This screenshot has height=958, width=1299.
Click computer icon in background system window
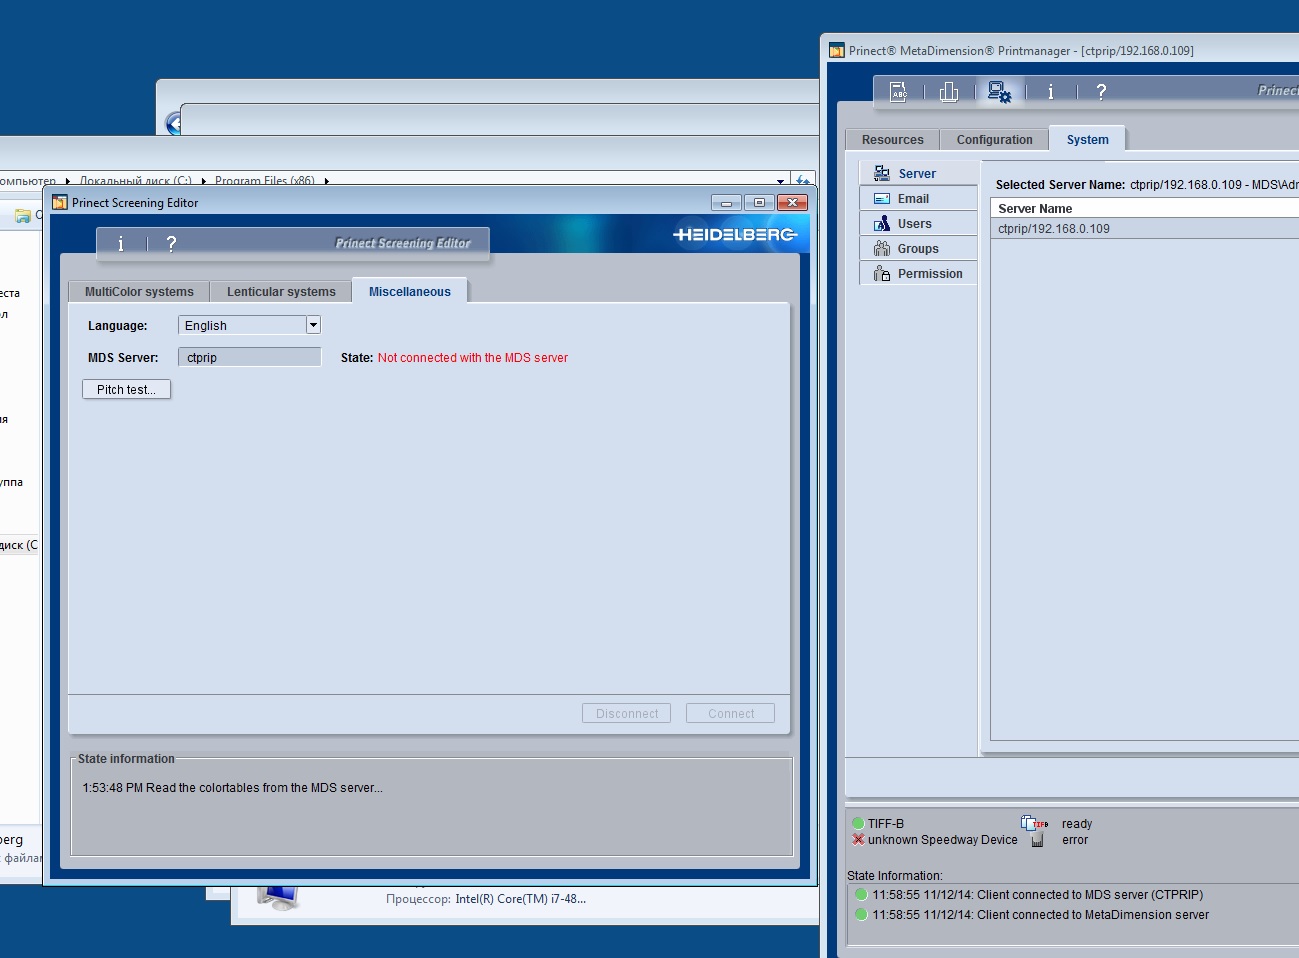277,896
